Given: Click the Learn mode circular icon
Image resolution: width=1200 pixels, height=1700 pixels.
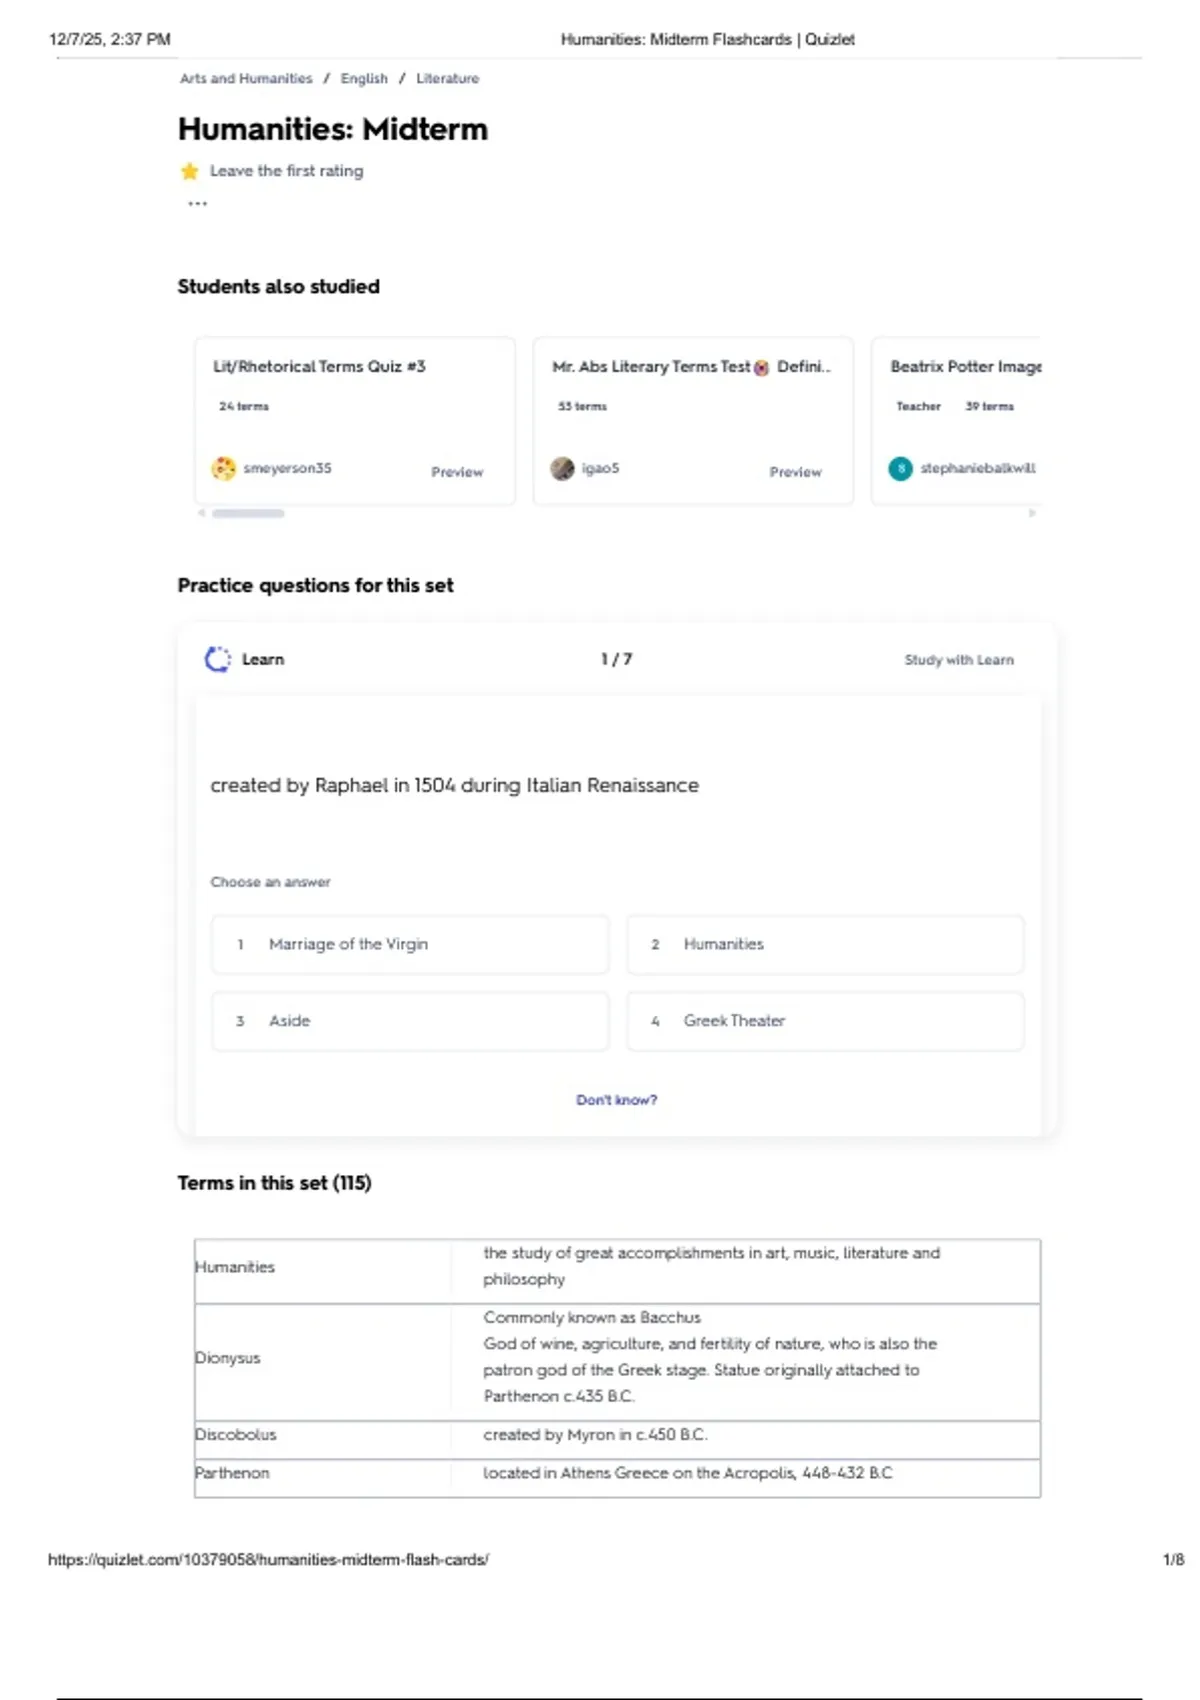Looking at the screenshot, I should [217, 659].
